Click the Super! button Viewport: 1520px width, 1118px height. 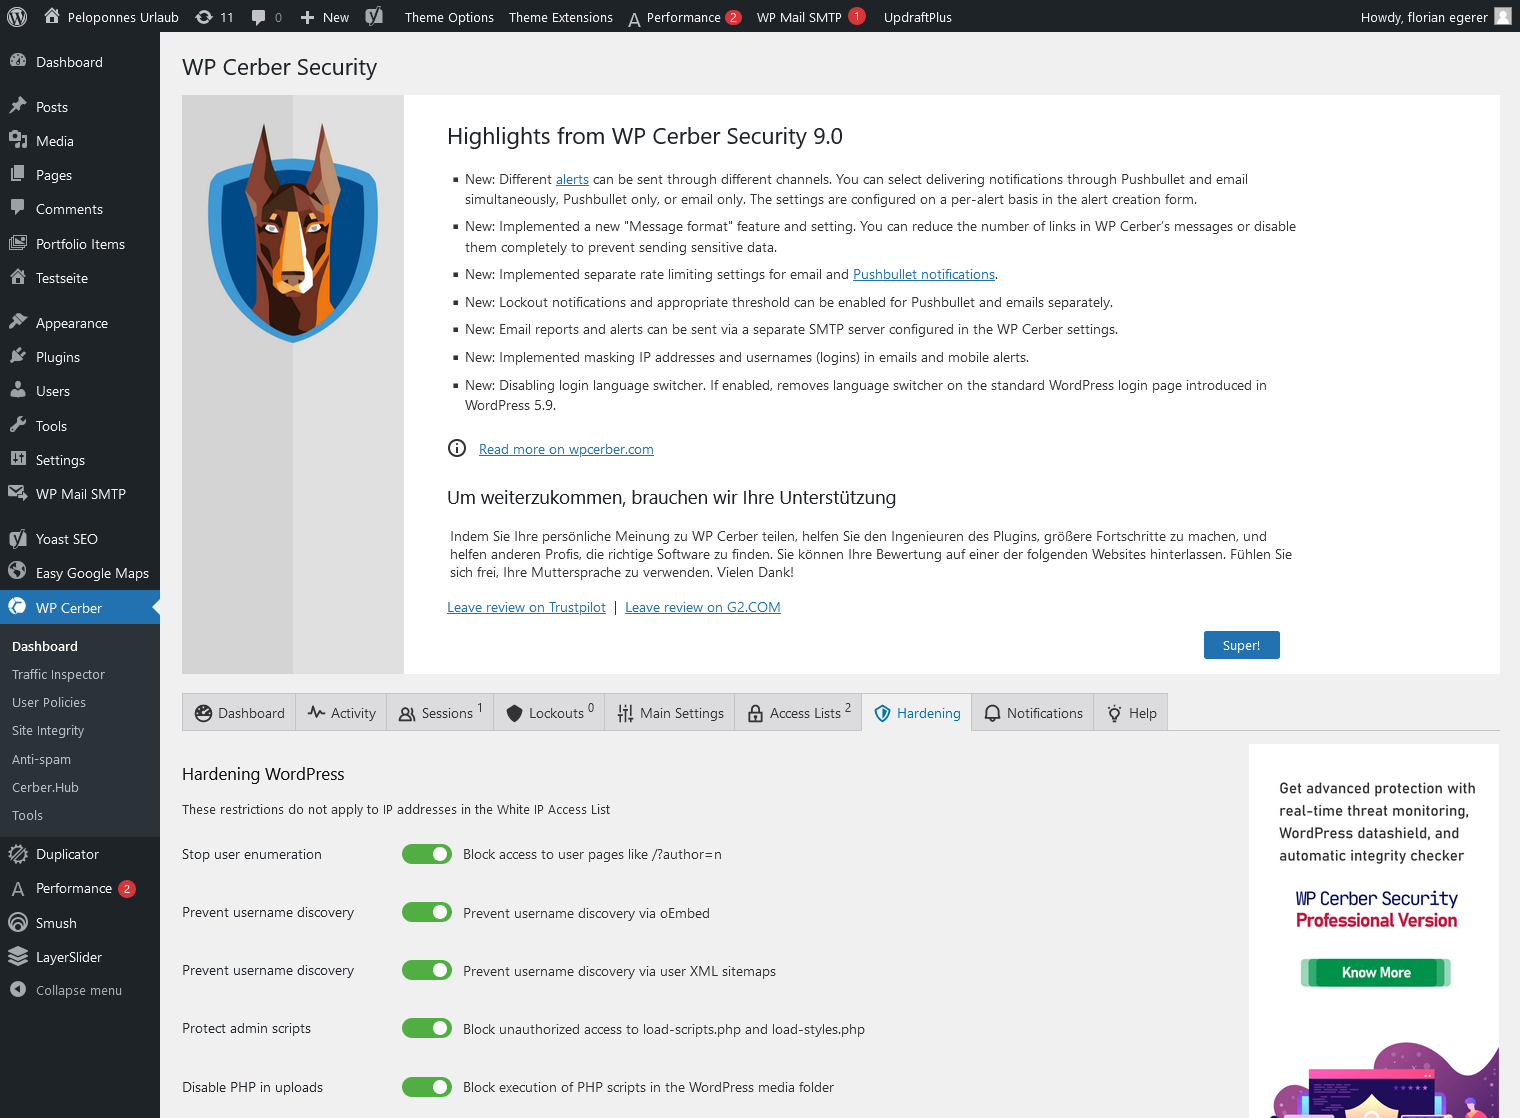[x=1241, y=645]
